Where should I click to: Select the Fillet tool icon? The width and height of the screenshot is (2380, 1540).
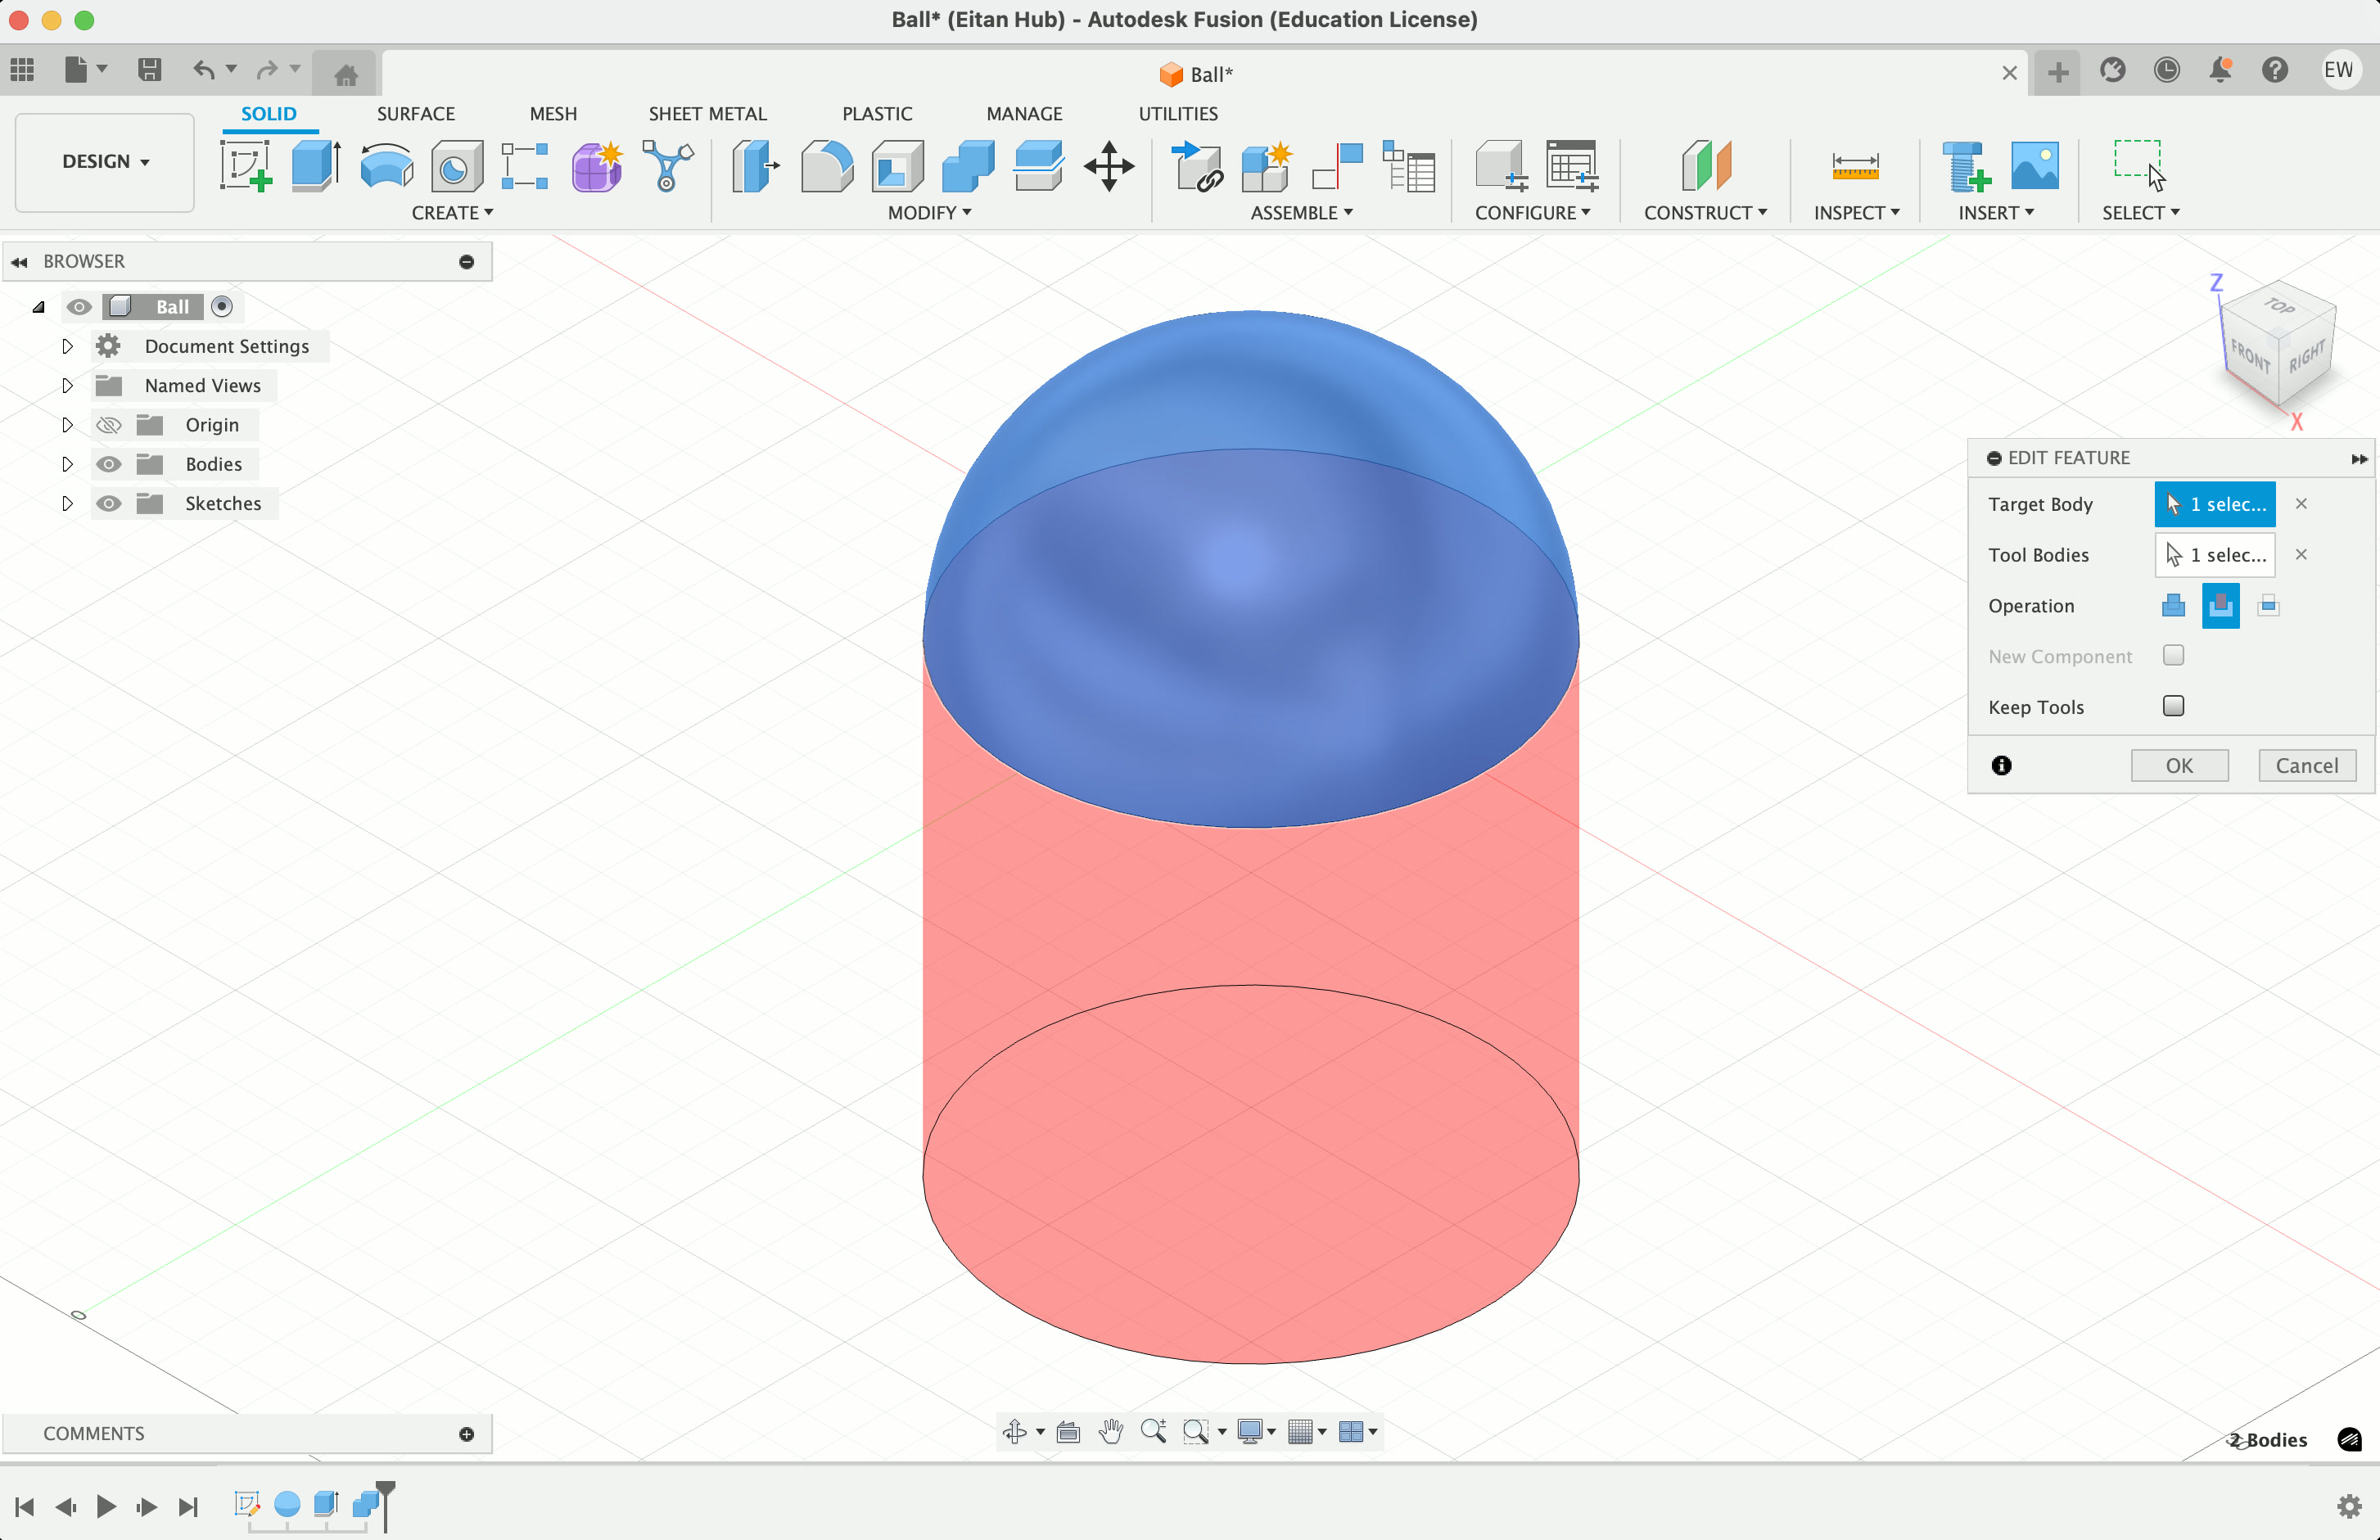coord(826,166)
